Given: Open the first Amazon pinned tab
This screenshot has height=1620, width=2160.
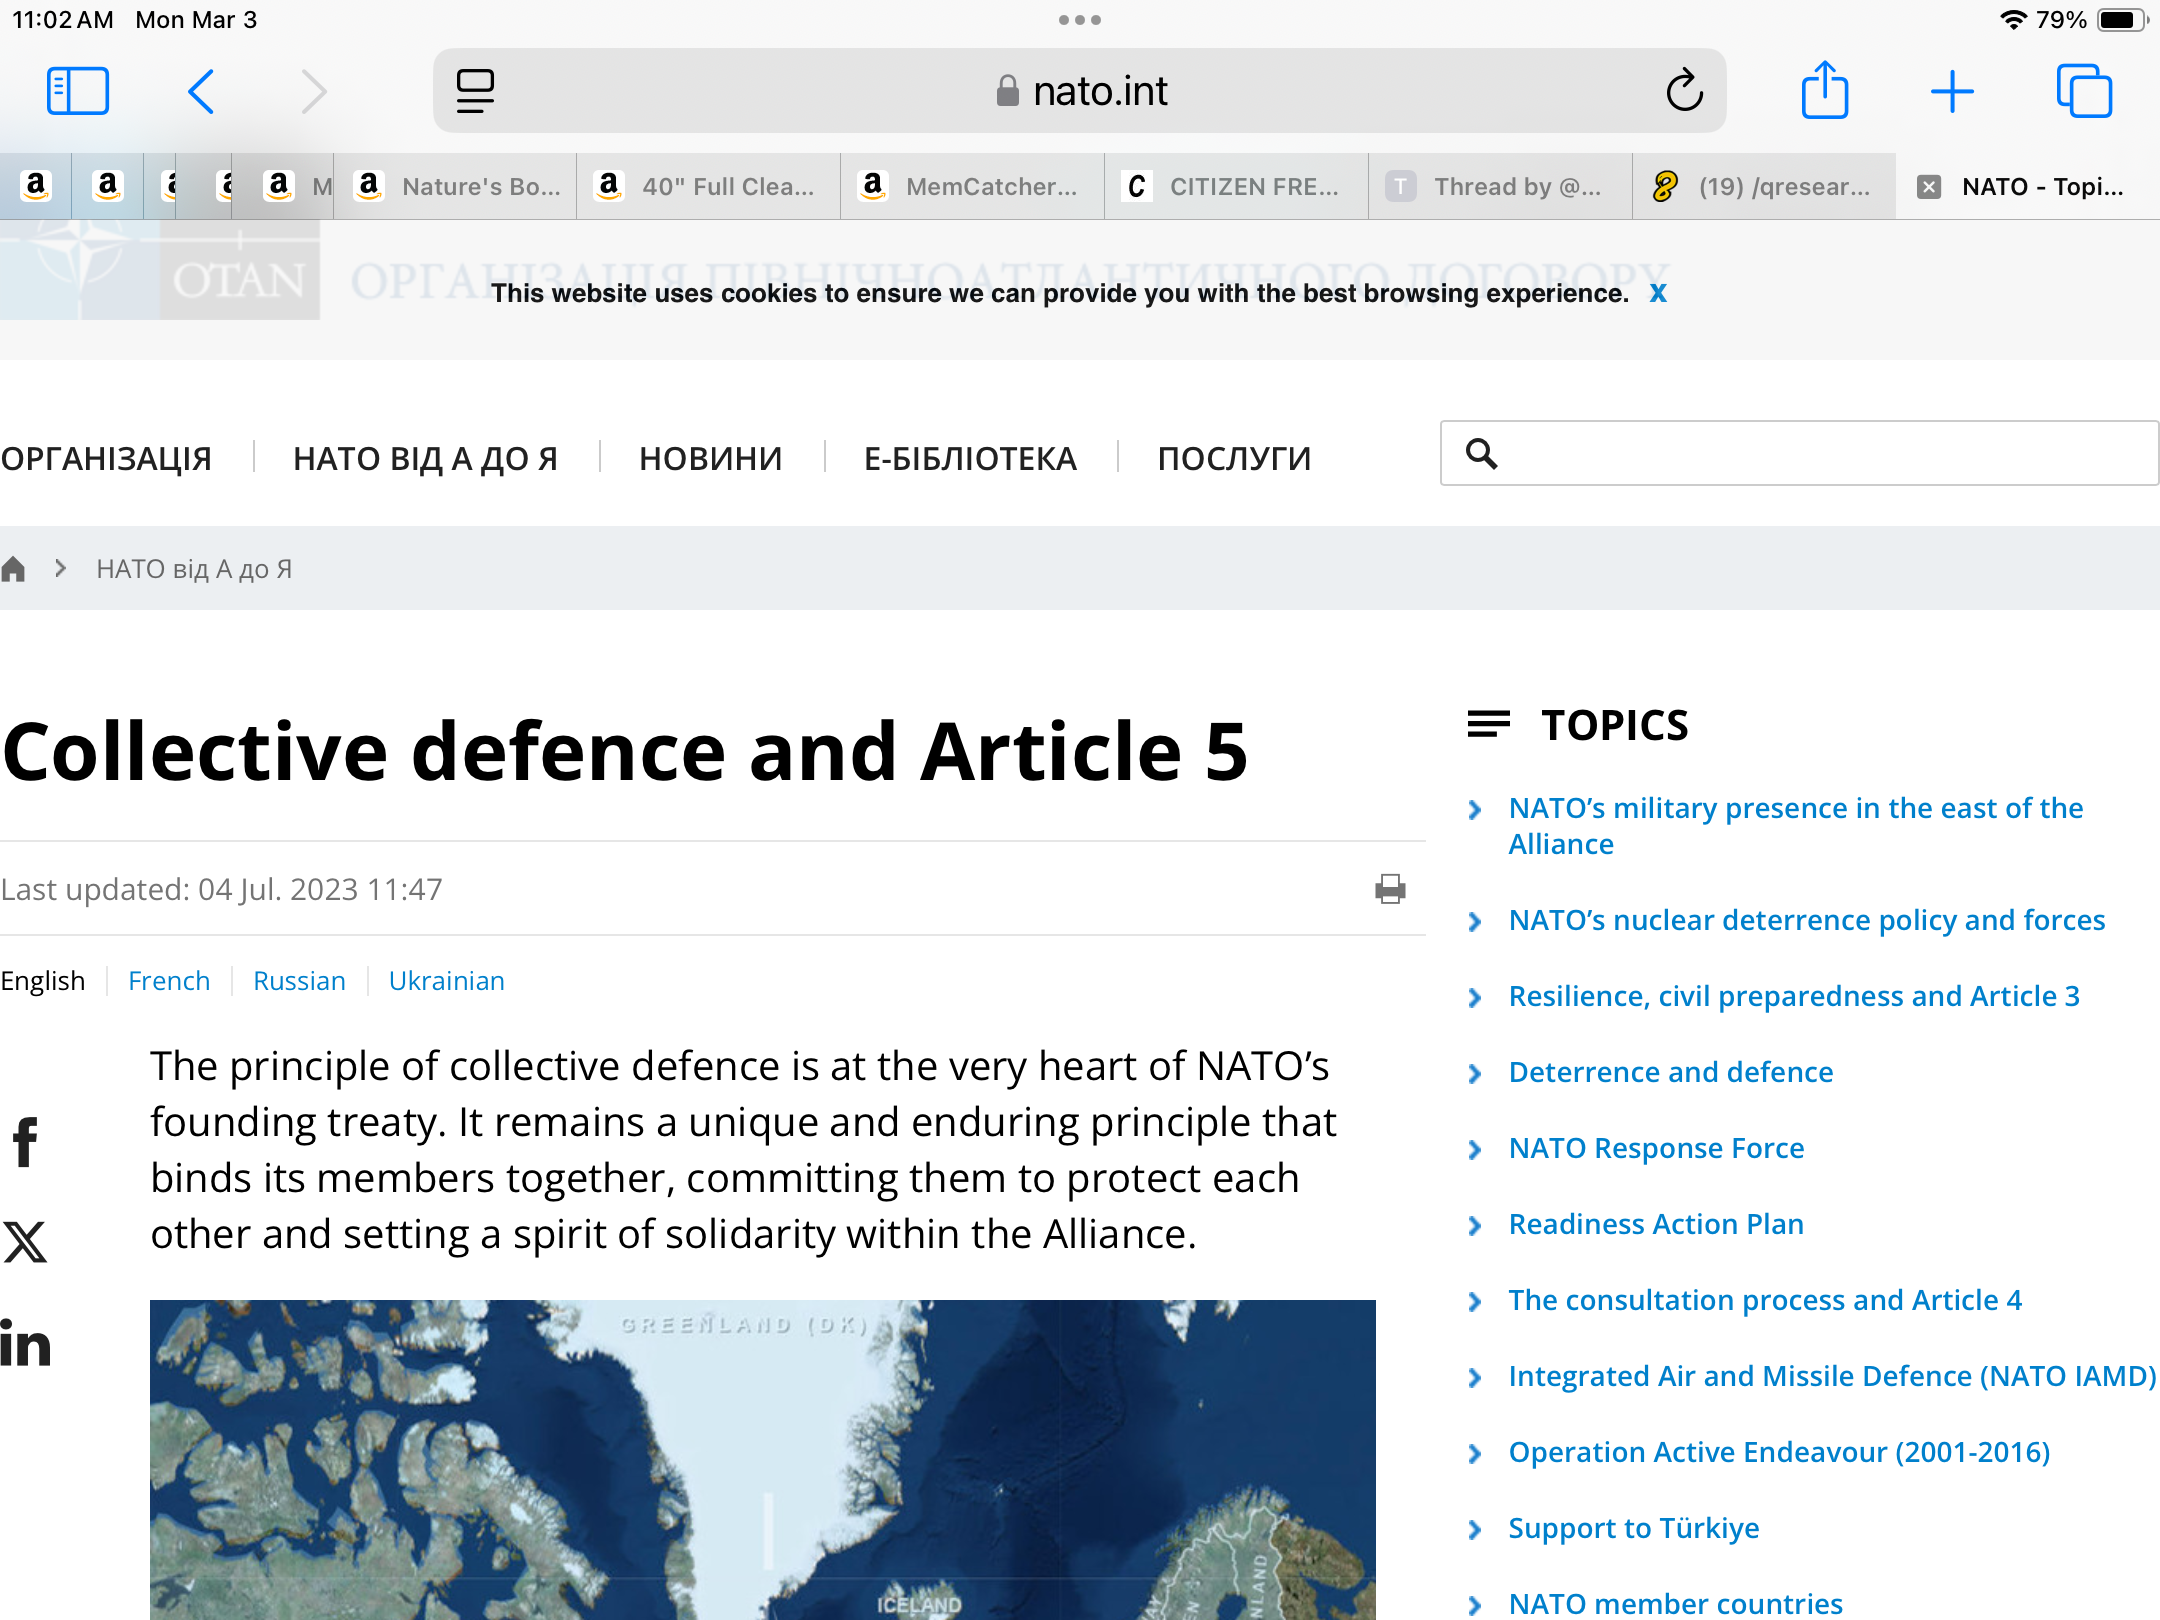Looking at the screenshot, I should 36,186.
